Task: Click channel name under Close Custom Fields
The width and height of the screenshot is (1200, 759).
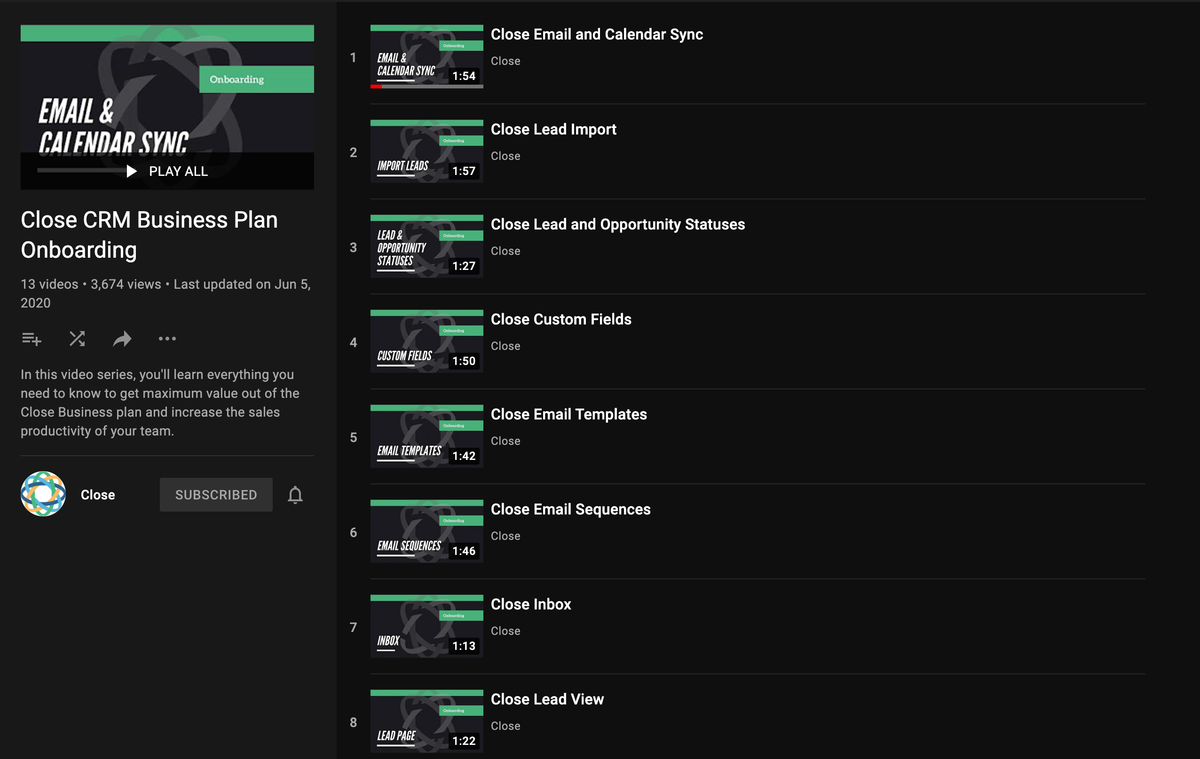Action: click(505, 346)
